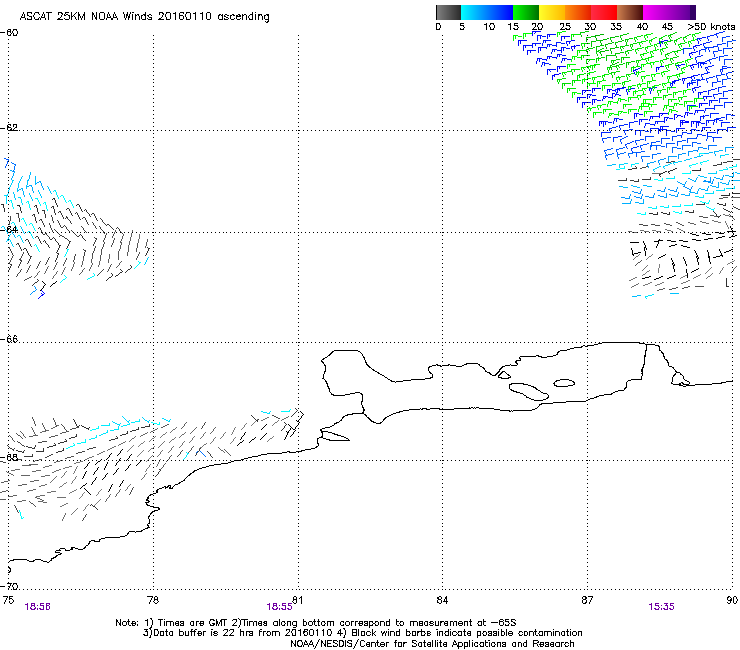Image resolution: width=740 pixels, height=650 pixels.
Task: Click the note line 'Times are GMT'
Action: pos(193,623)
